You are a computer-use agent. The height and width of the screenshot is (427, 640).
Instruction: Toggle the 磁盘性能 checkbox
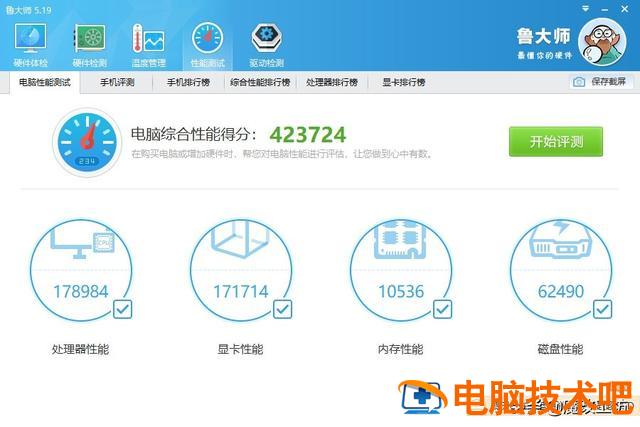coord(602,309)
